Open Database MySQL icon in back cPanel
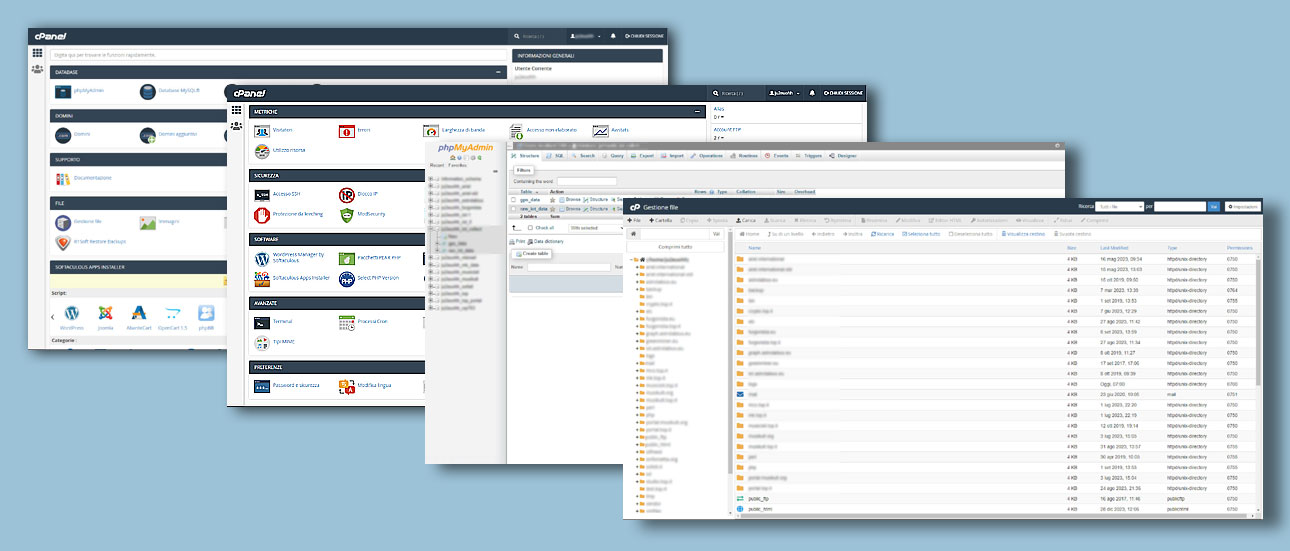1290x551 pixels. coord(148,91)
